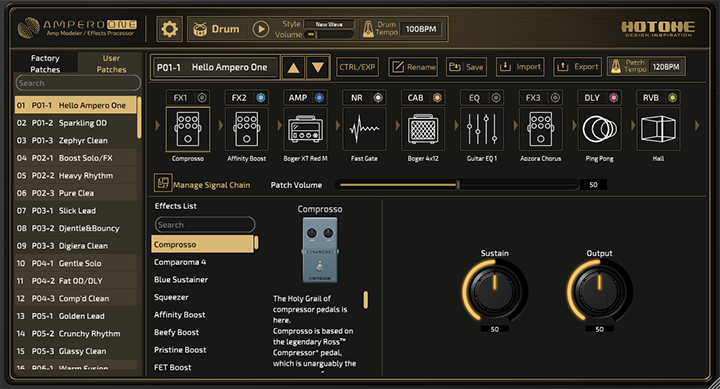The image size is (720, 389).
Task: Select the Hall reverb cube icon
Action: click(658, 129)
